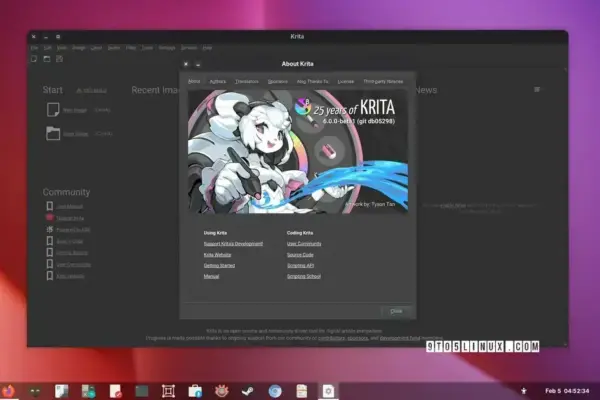Open the Scripting School link
Viewport: 600px width, 400px height.
[304, 276]
